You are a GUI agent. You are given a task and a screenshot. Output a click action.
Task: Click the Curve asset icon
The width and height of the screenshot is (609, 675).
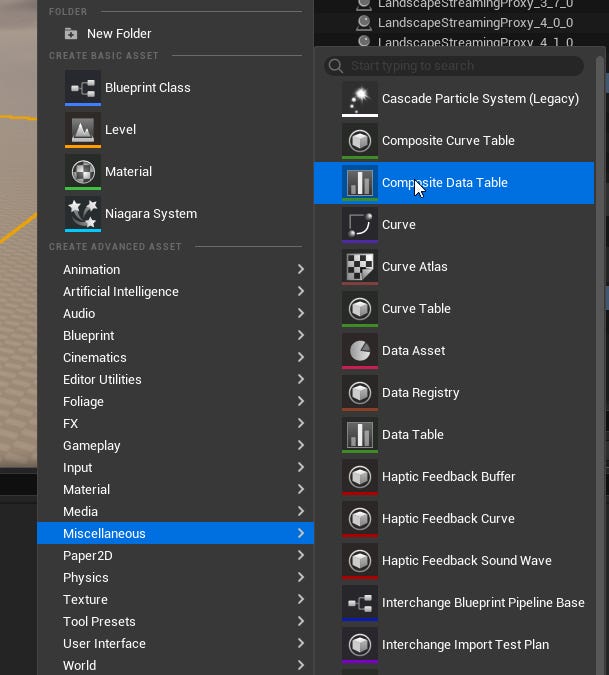[x=360, y=225]
